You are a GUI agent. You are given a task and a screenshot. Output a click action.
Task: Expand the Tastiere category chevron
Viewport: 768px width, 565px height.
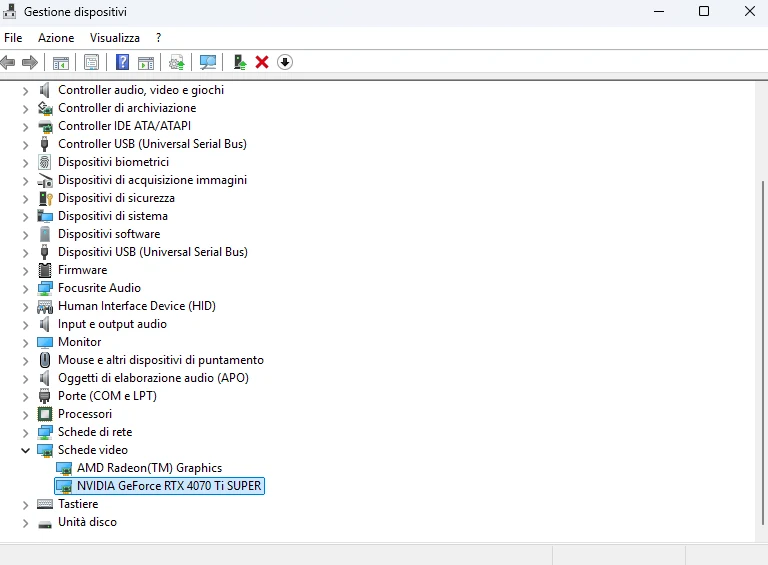point(25,505)
